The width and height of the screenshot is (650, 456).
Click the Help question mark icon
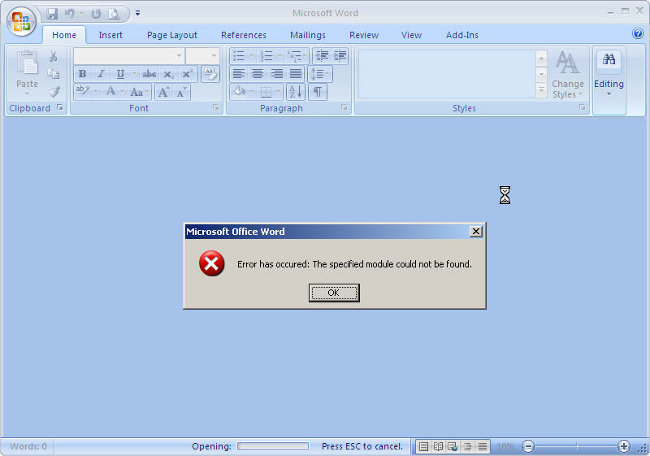coord(638,34)
